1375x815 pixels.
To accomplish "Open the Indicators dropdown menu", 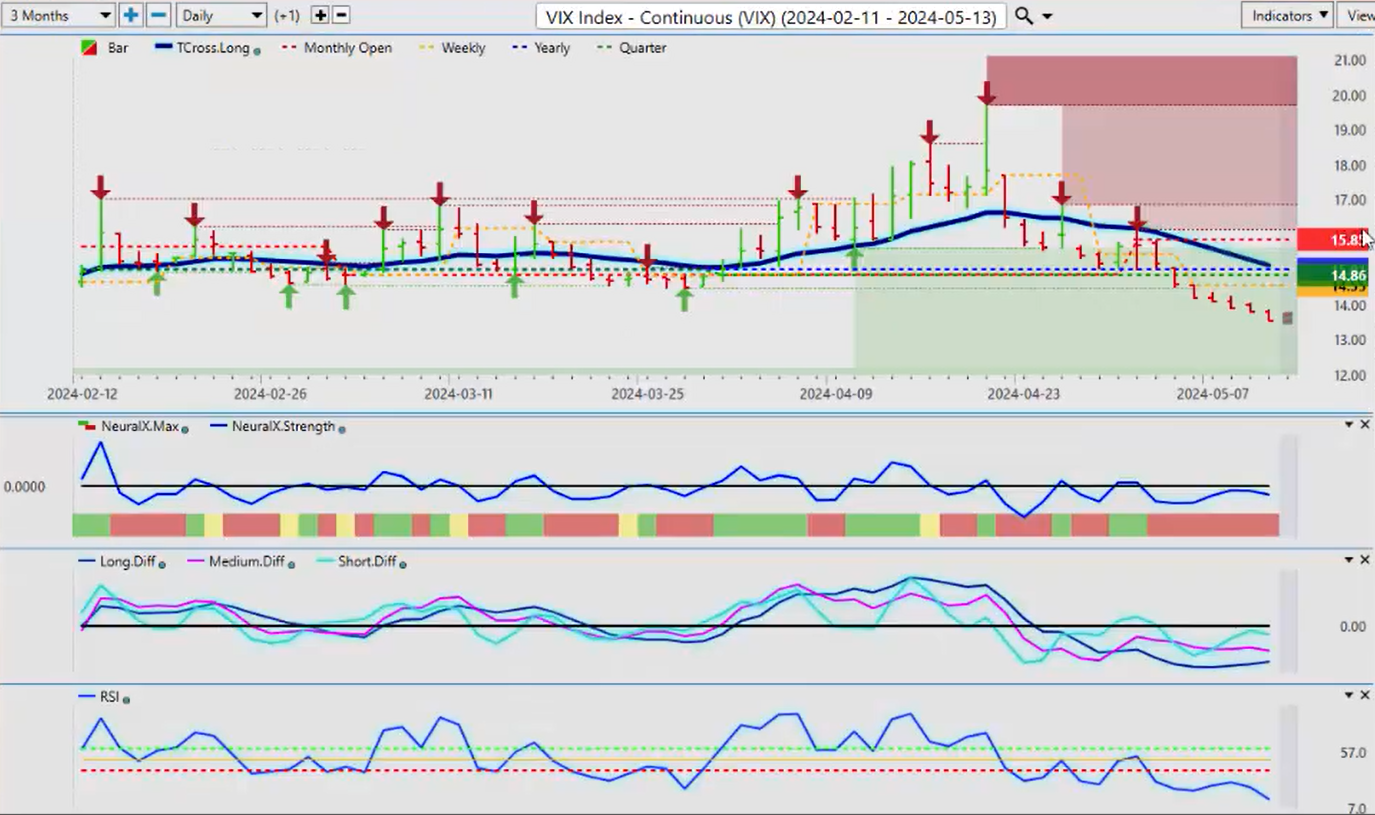I will point(1289,16).
